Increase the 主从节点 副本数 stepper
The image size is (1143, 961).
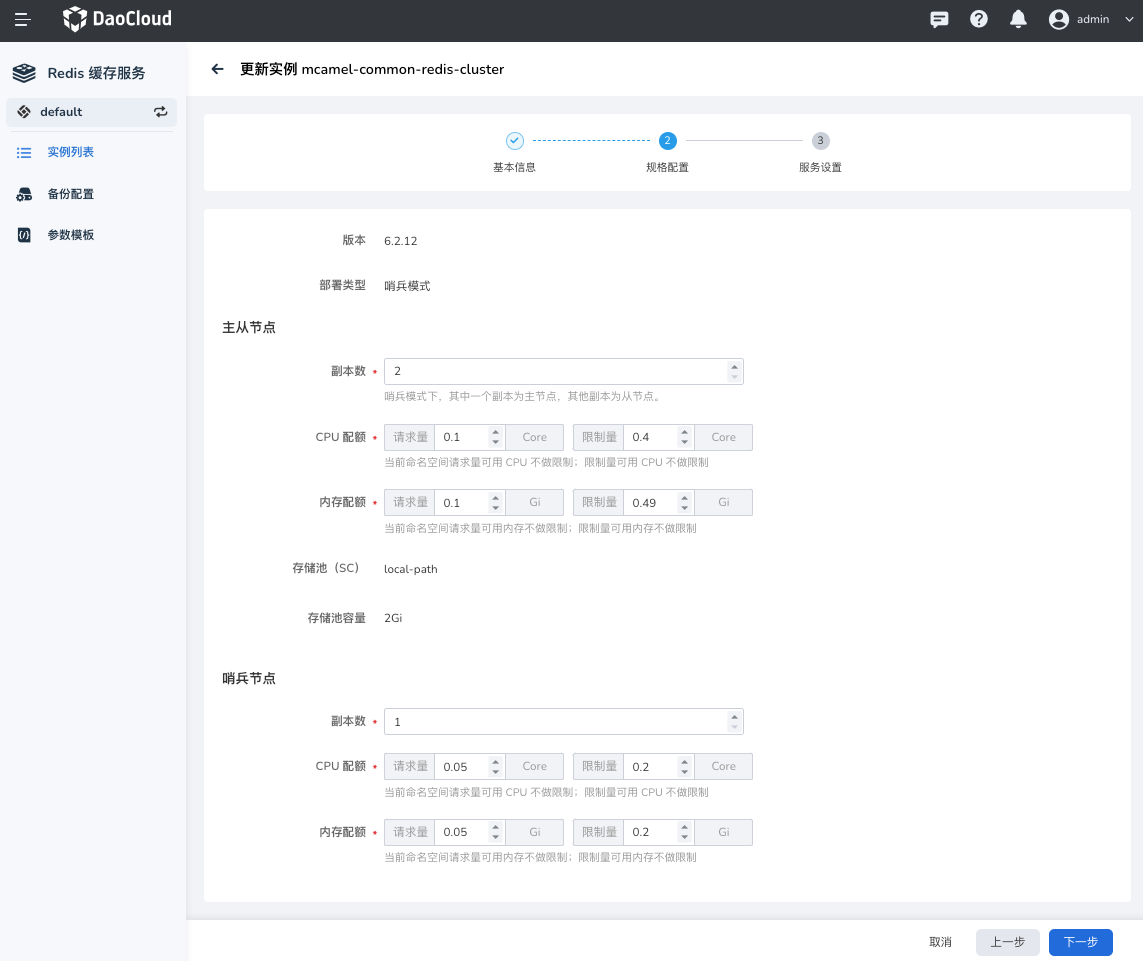[x=735, y=366]
